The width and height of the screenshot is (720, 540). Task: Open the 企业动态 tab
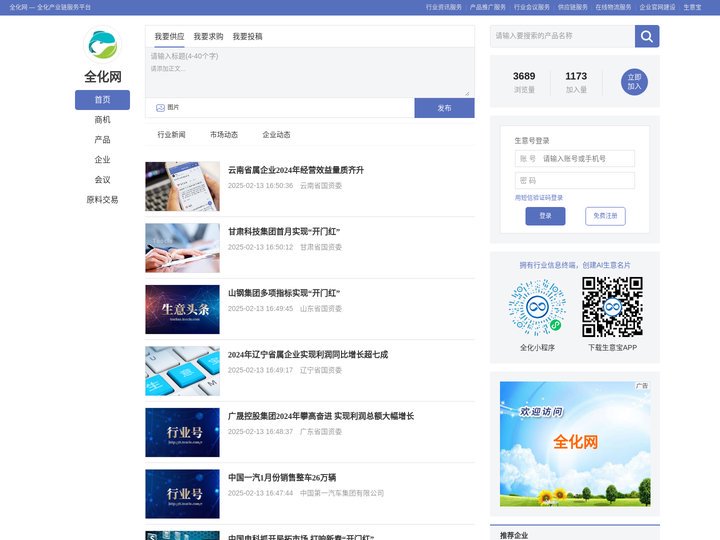tap(276, 135)
